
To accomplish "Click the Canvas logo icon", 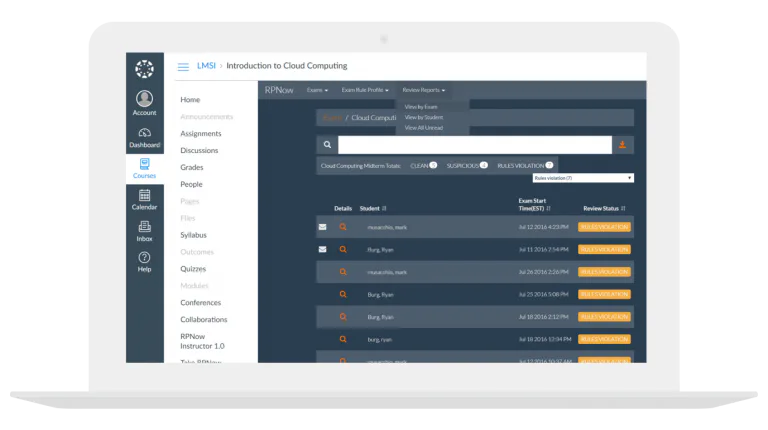I will pyautogui.click(x=144, y=69).
